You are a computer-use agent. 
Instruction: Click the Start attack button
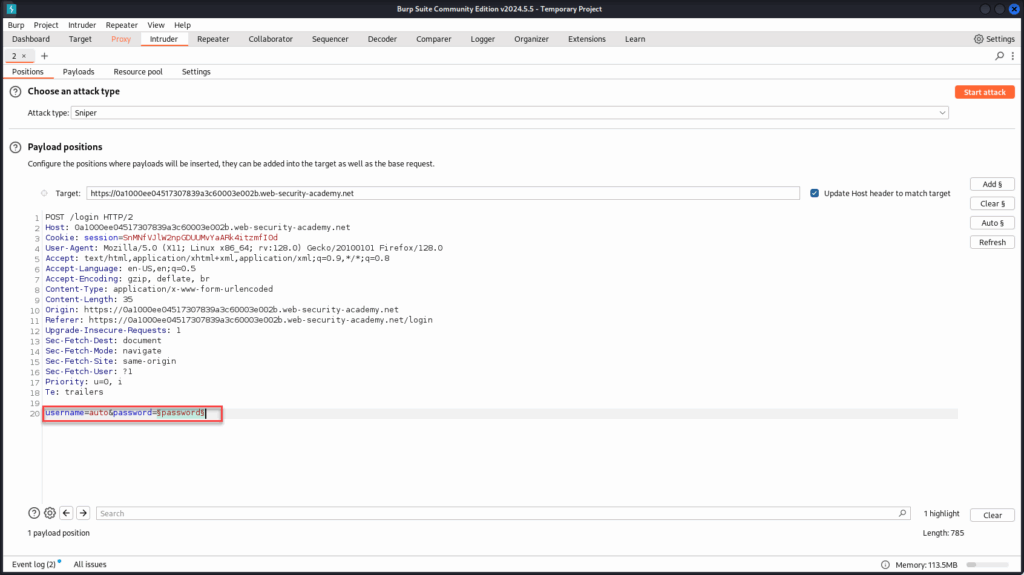click(984, 92)
